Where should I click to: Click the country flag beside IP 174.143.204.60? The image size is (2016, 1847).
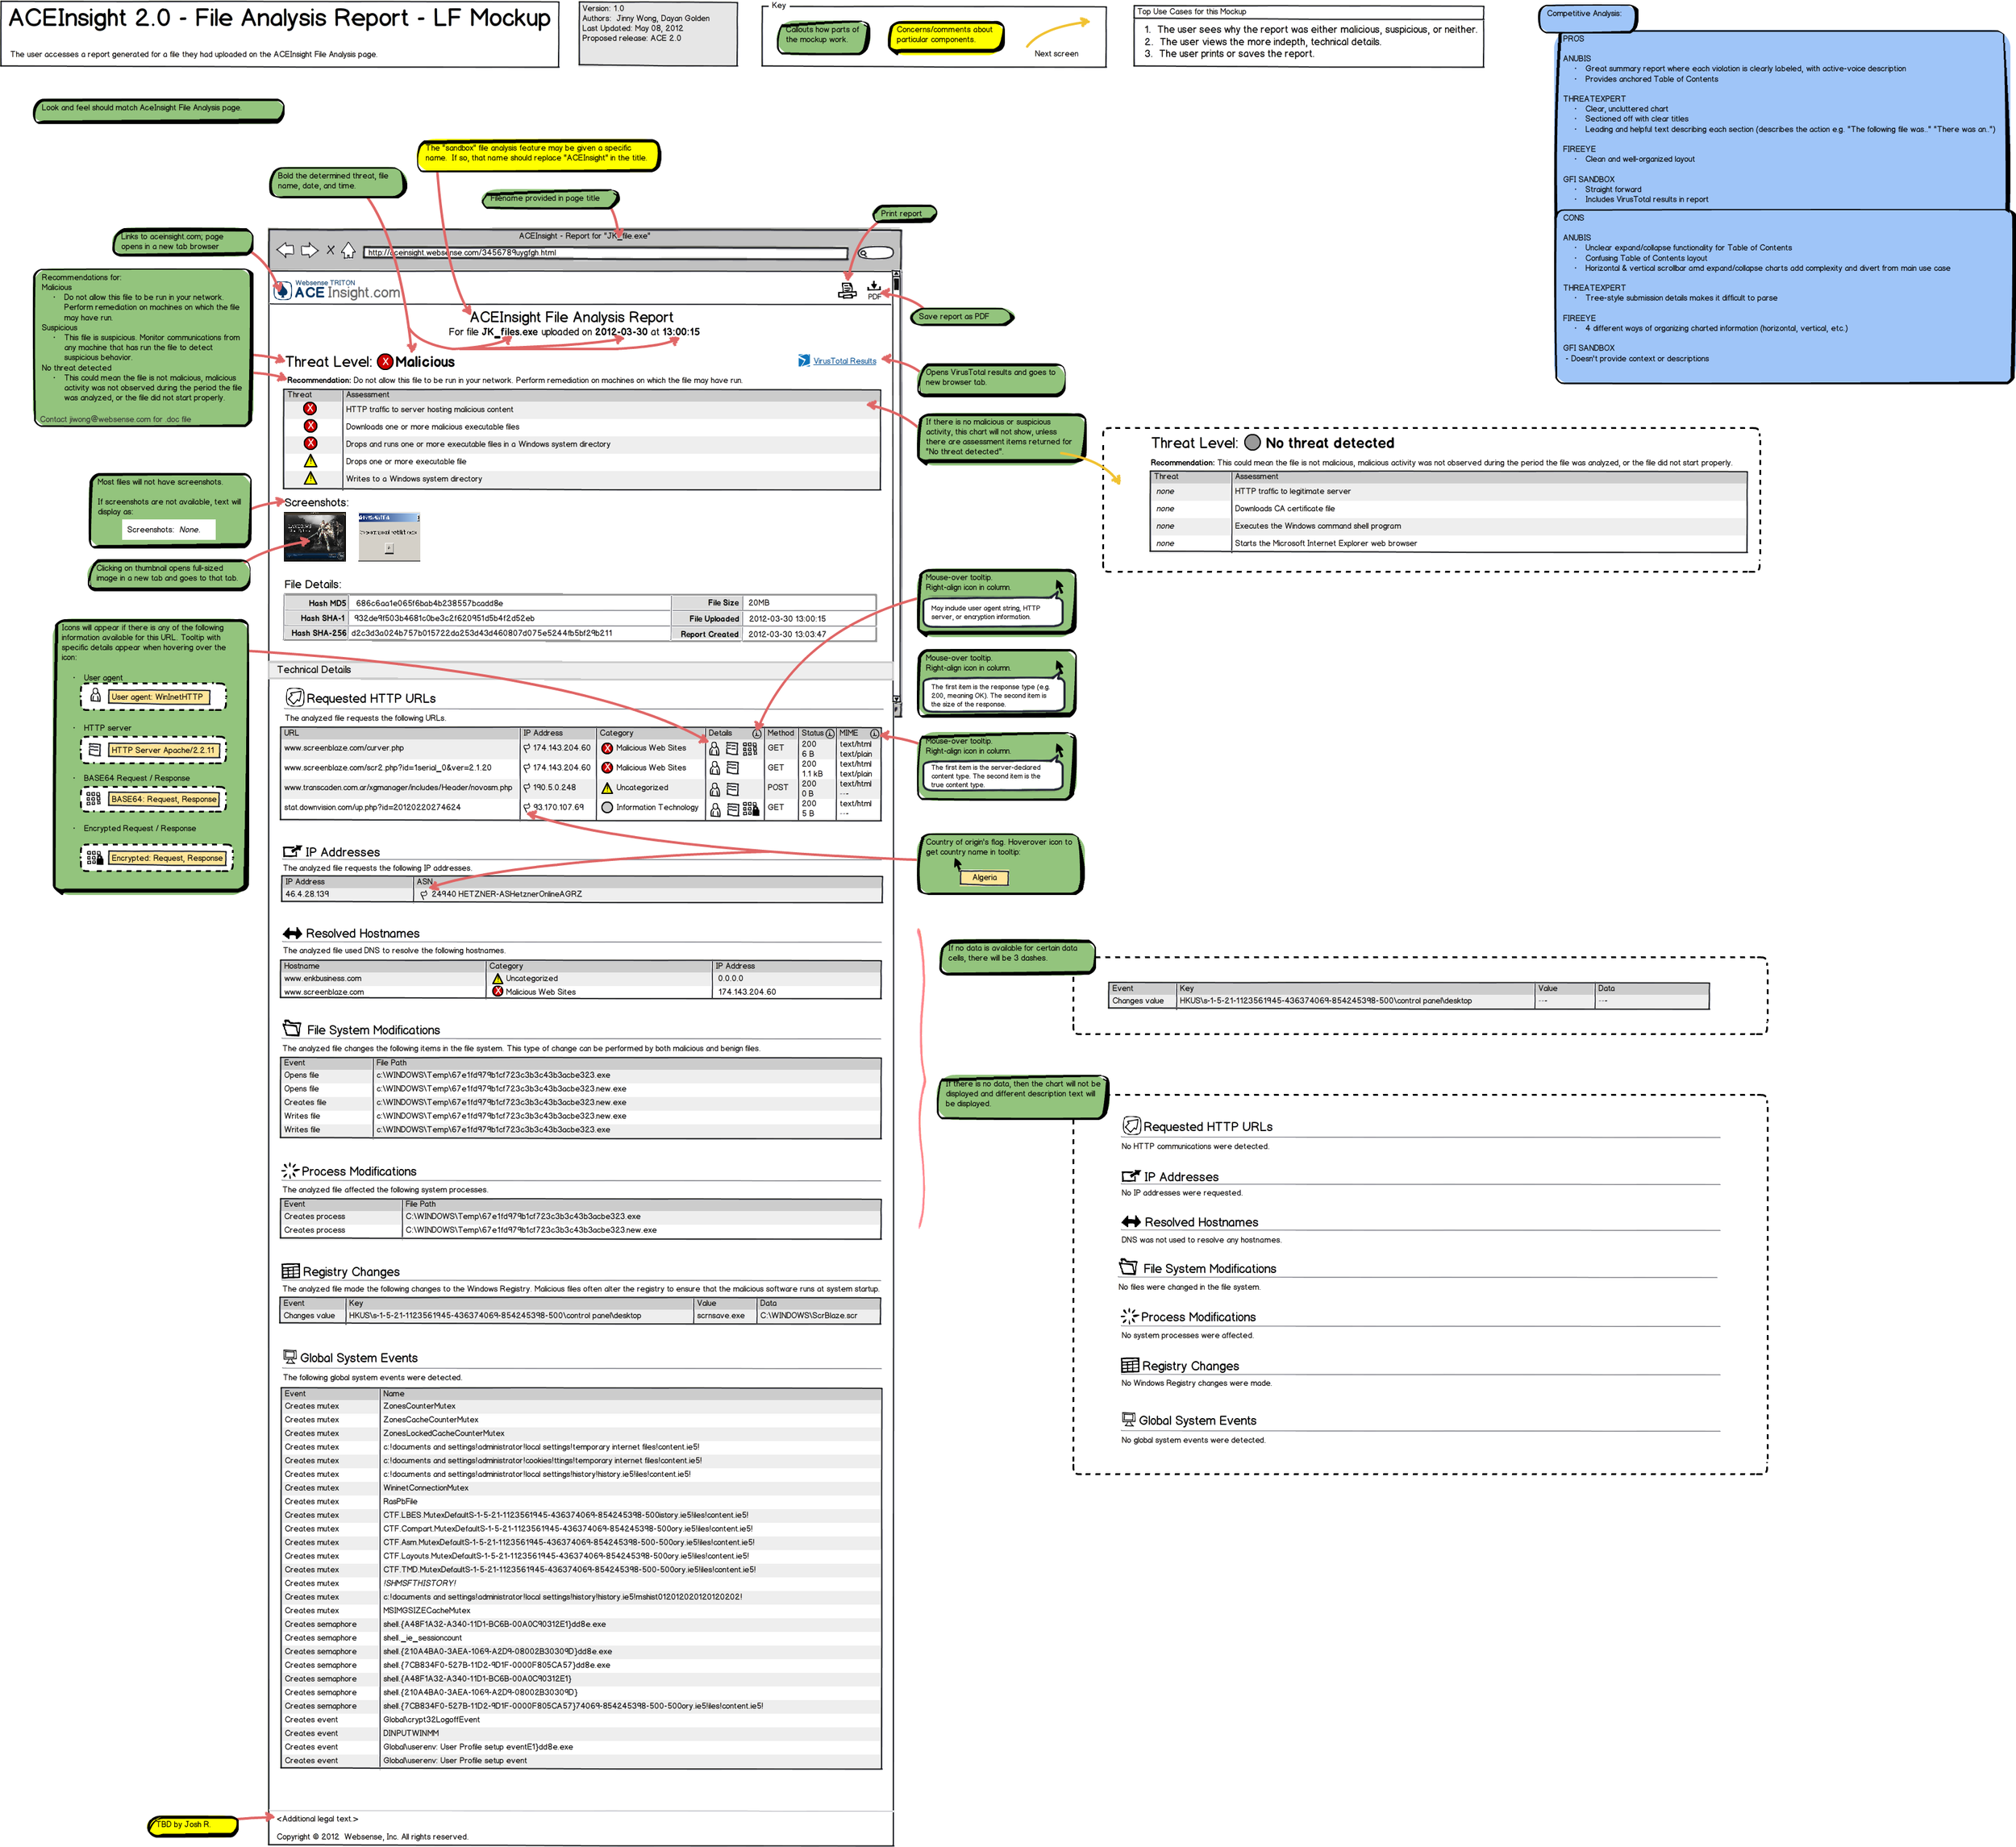click(x=527, y=746)
